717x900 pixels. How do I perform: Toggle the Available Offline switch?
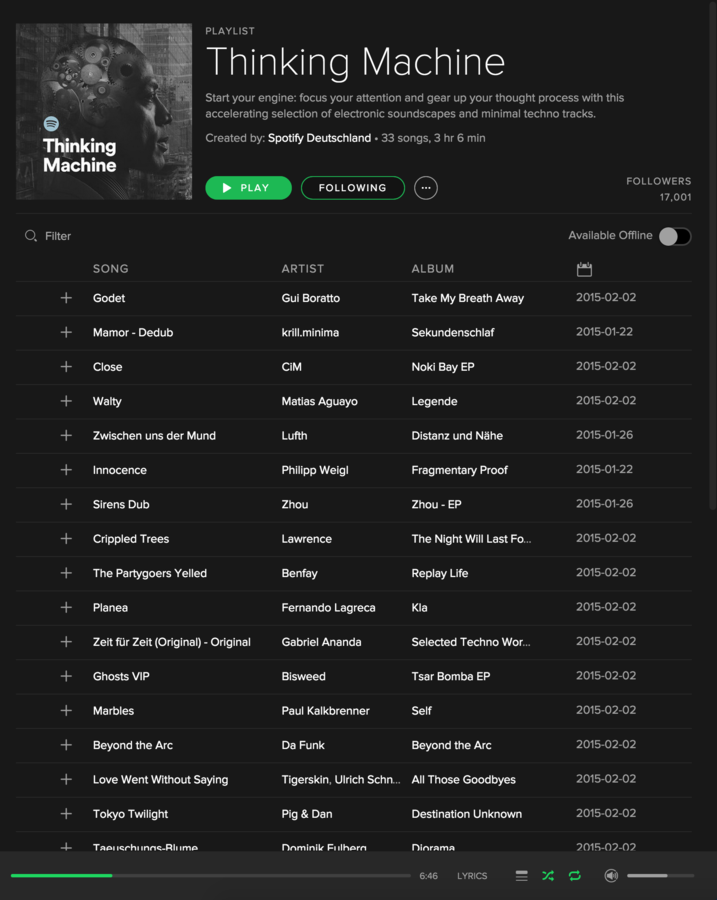point(675,236)
